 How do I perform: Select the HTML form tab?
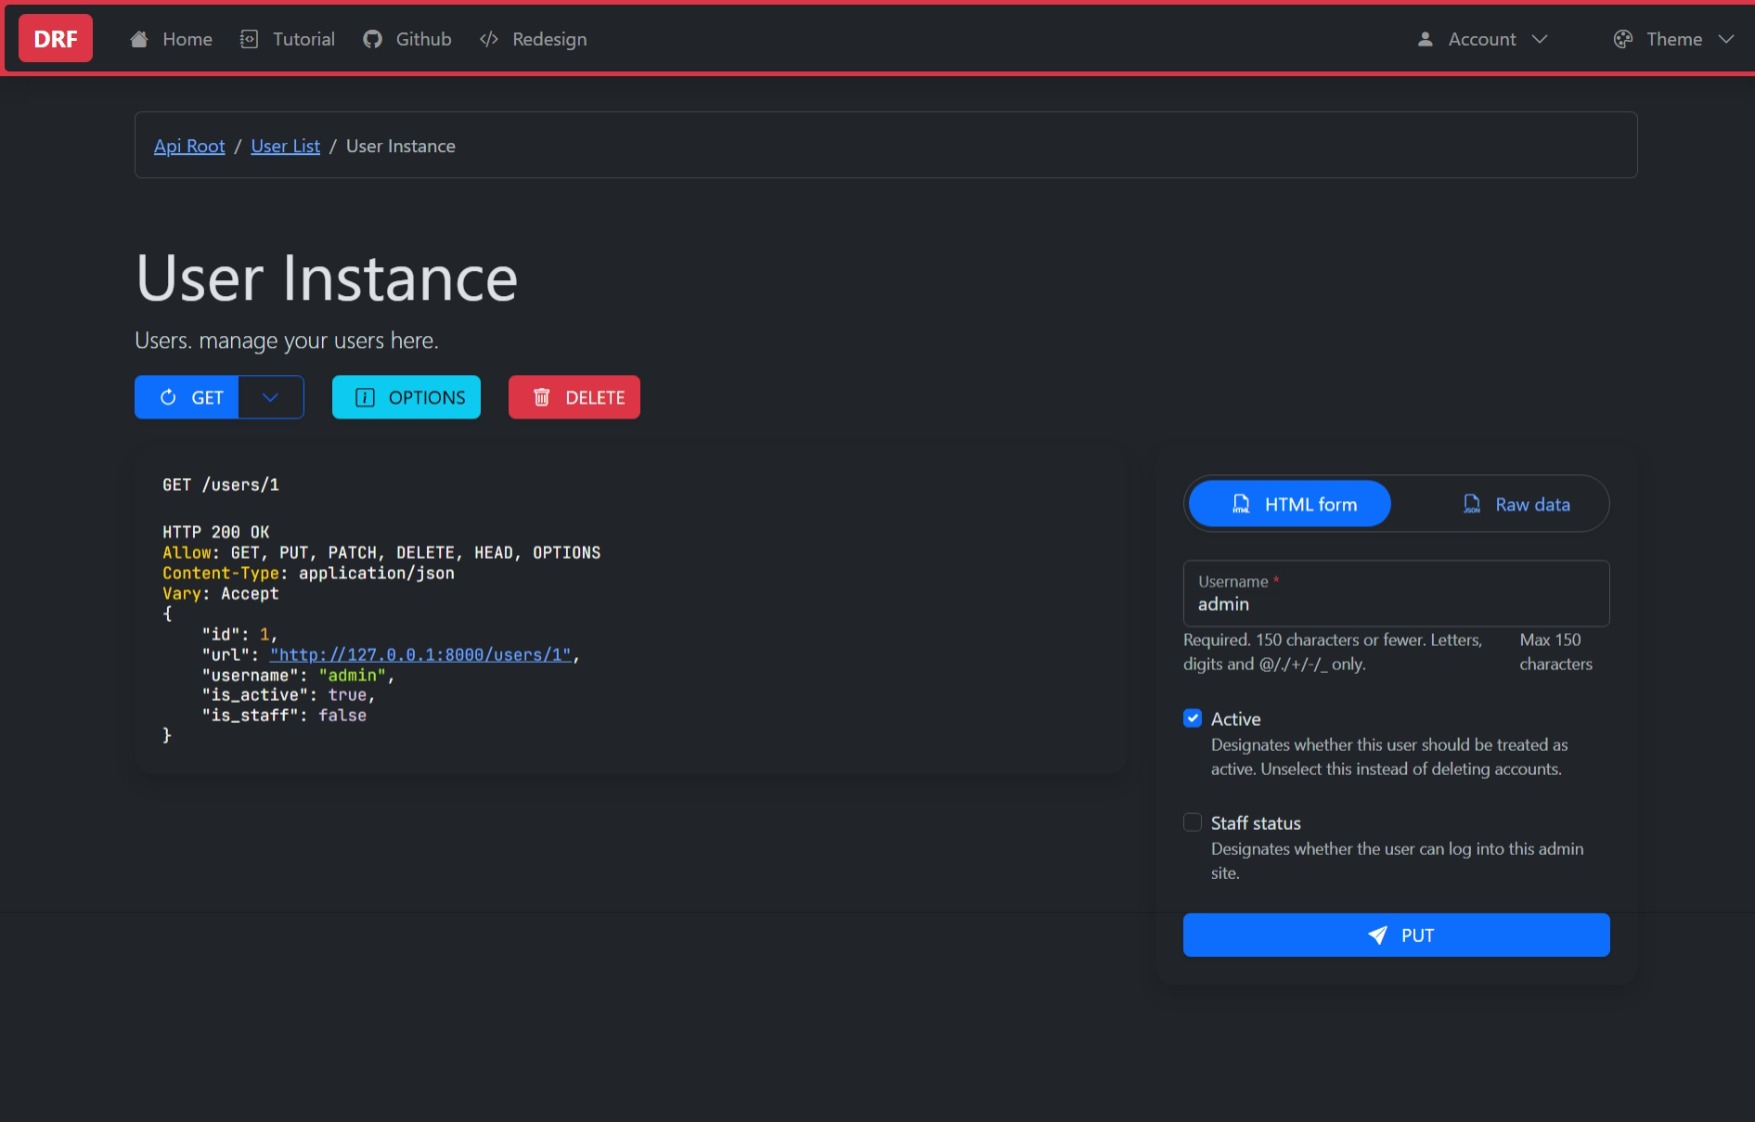coord(1289,504)
